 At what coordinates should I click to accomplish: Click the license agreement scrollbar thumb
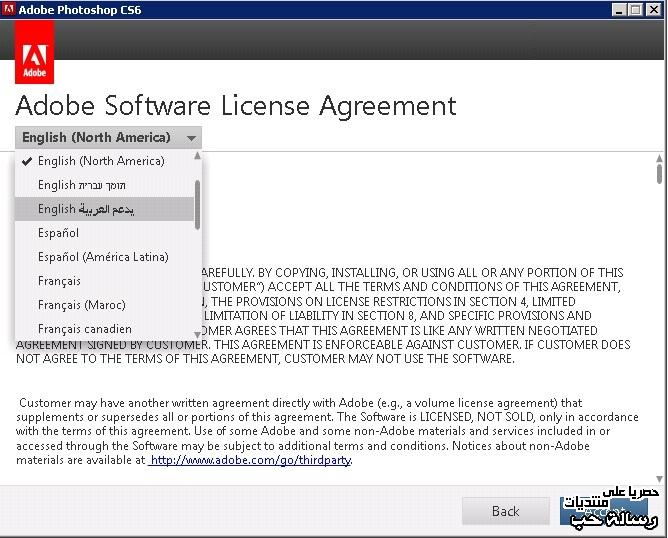pos(659,174)
